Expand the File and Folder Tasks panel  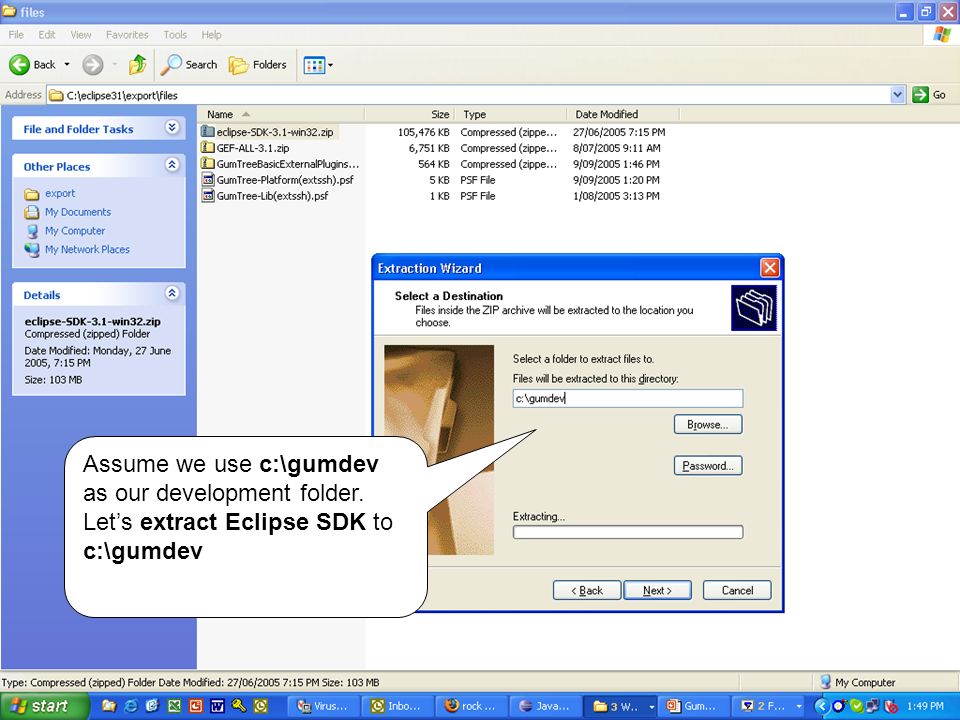pyautogui.click(x=172, y=127)
